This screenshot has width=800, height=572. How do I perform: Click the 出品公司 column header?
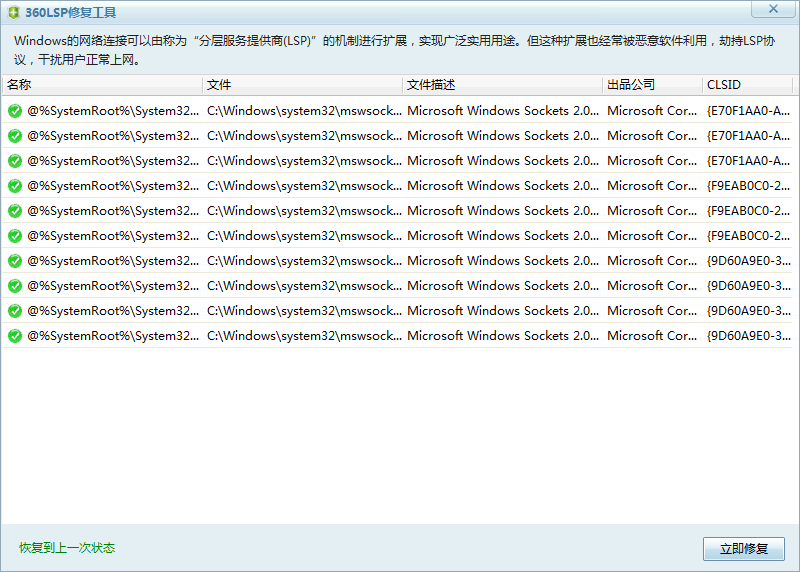pos(653,85)
